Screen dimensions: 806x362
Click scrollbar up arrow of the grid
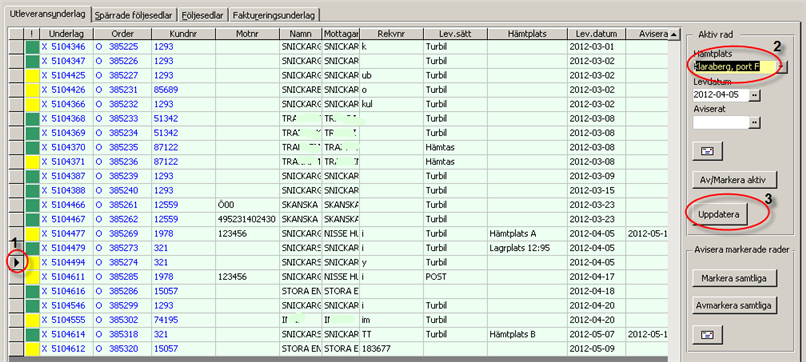click(x=674, y=34)
